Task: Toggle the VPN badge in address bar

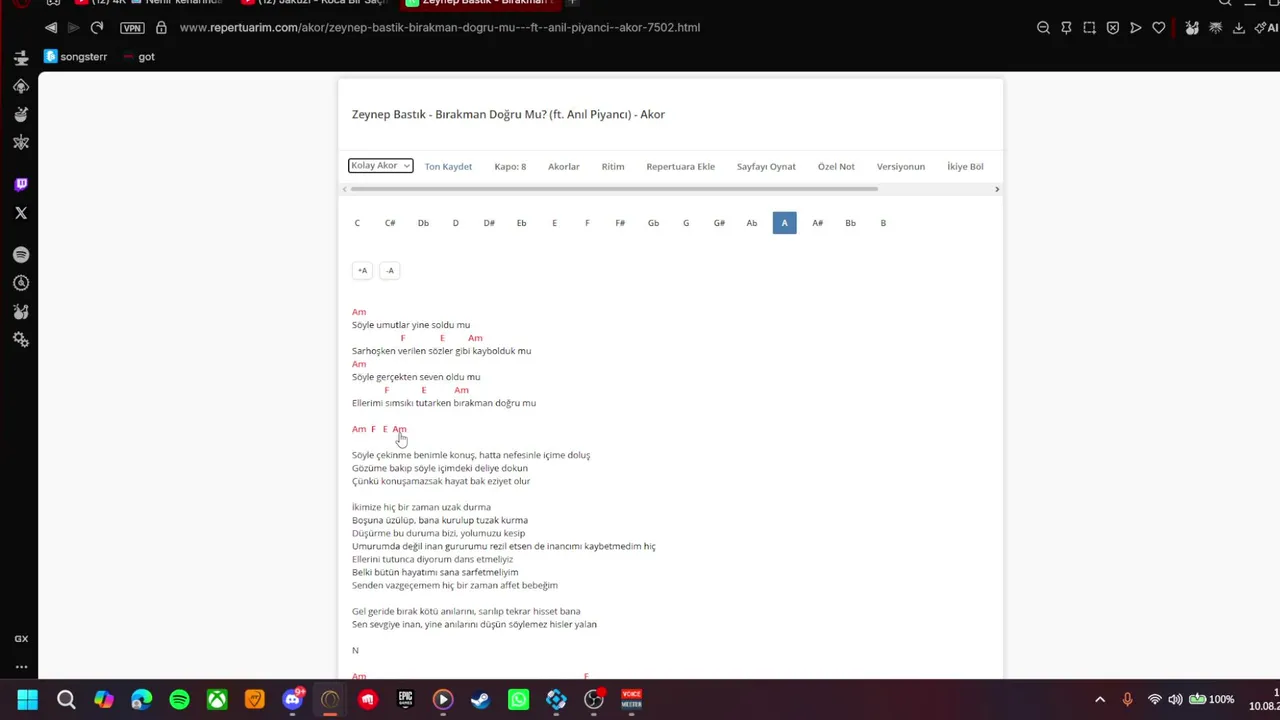Action: coord(132,28)
